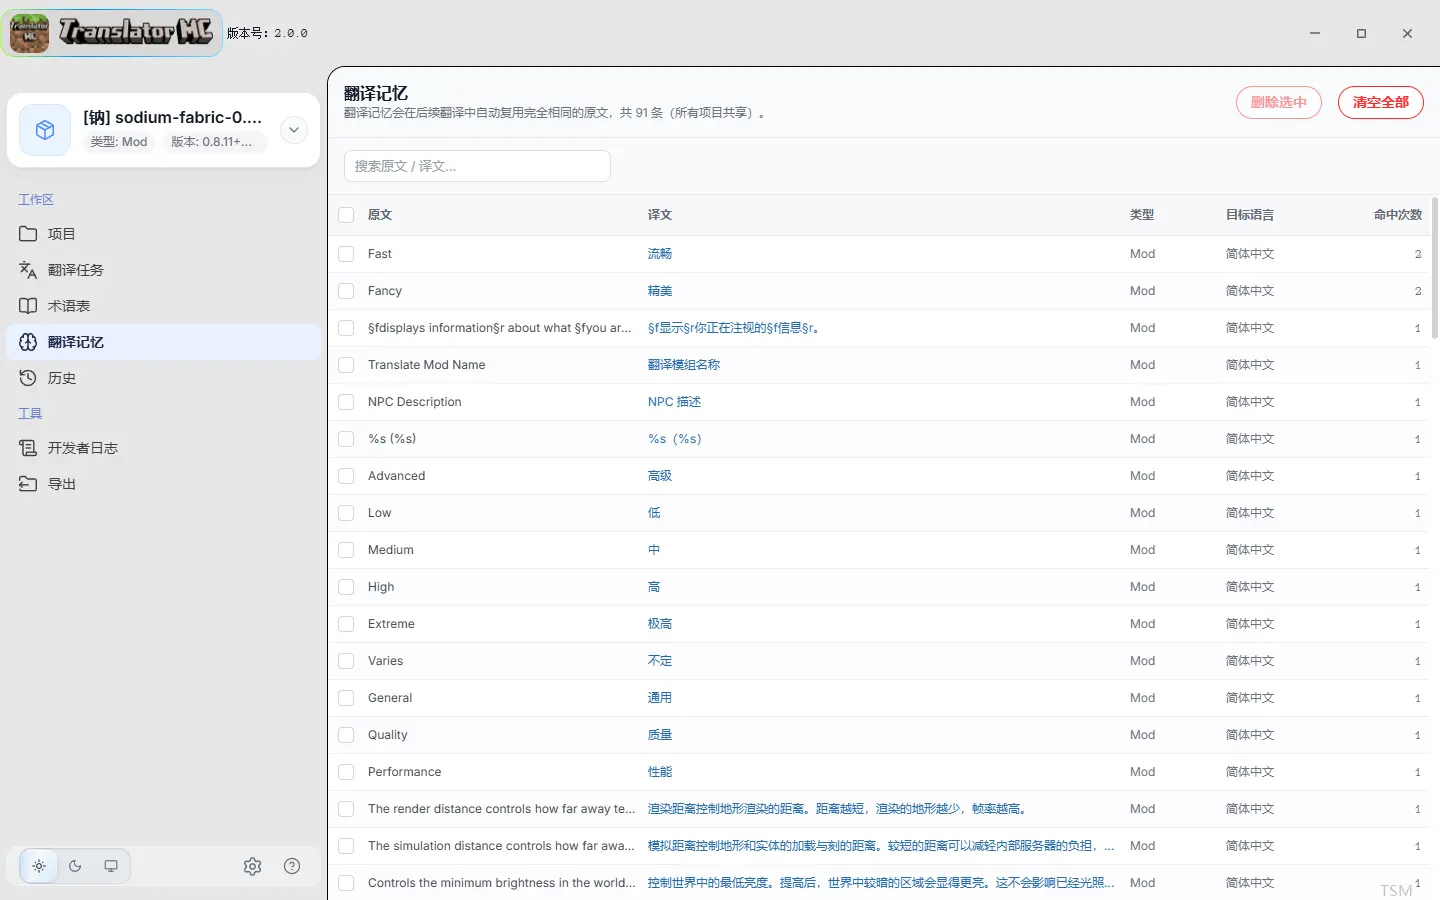Click the TranslatorMC app logo
Screen dimensions: 1440x900
[112, 33]
